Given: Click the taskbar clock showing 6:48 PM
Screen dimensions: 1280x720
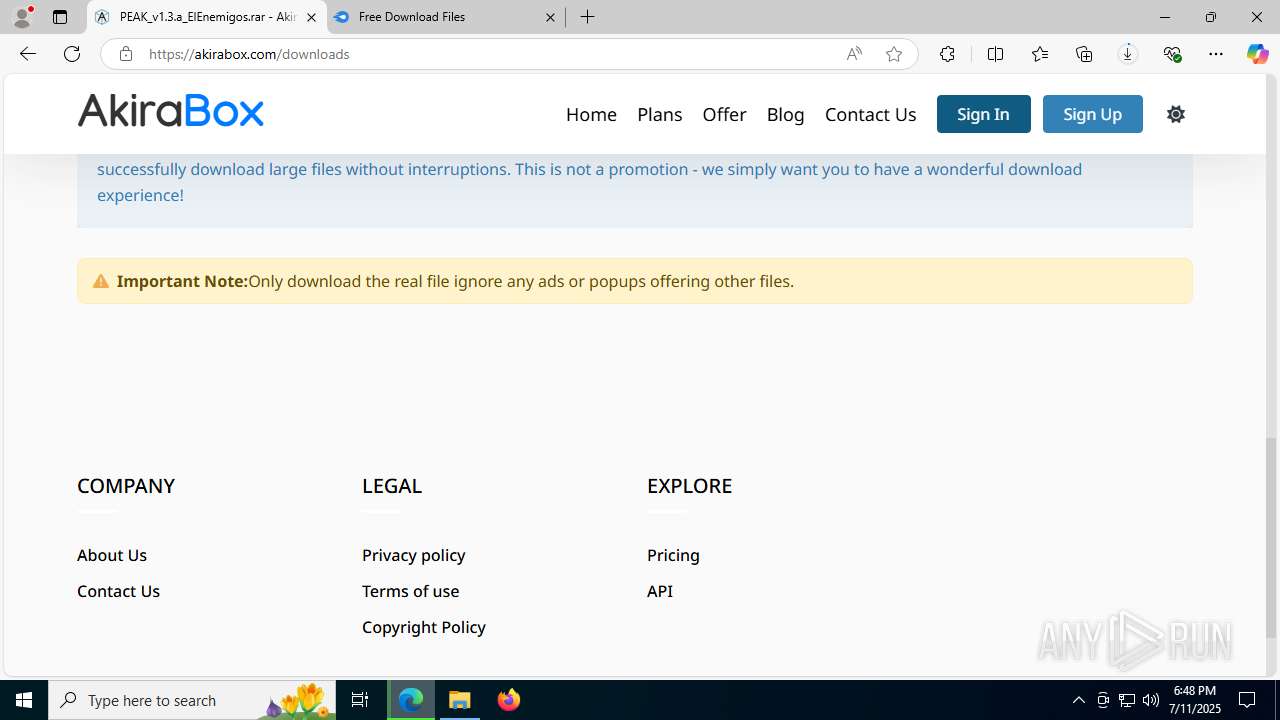Looking at the screenshot, I should click(x=1195, y=700).
